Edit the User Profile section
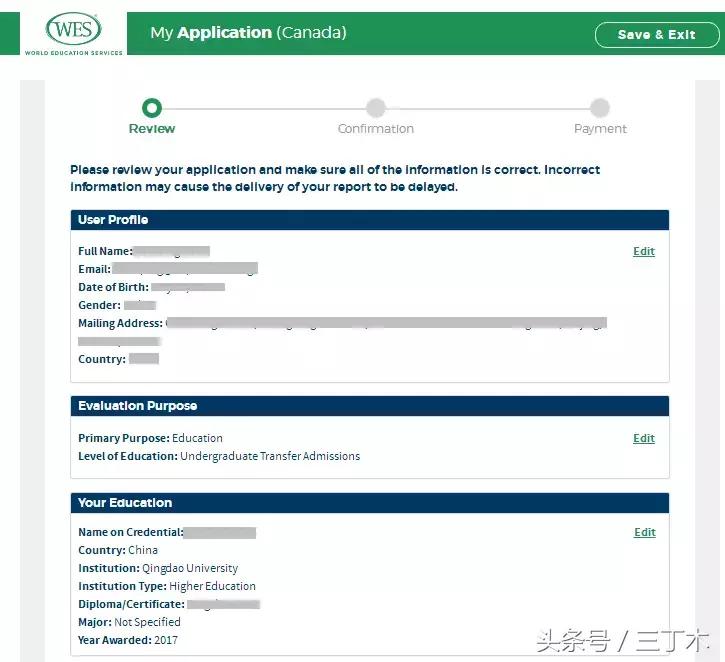Viewport: 725px width, 662px height. 644,251
